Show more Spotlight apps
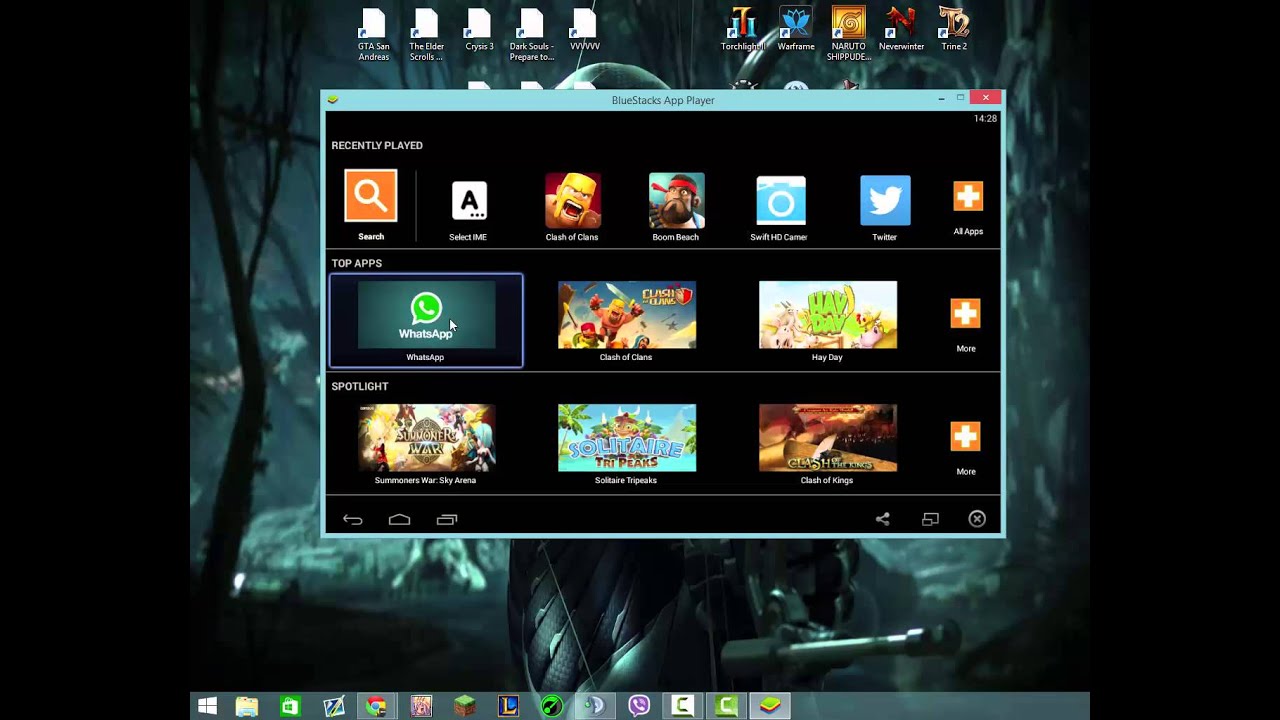The width and height of the screenshot is (1280, 720). point(965,437)
